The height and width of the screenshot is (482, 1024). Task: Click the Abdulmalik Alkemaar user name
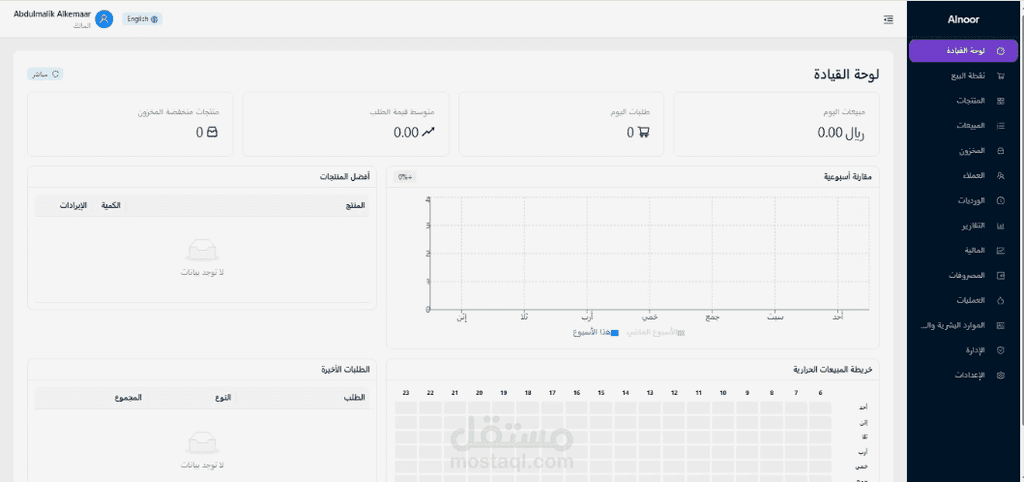click(x=52, y=14)
